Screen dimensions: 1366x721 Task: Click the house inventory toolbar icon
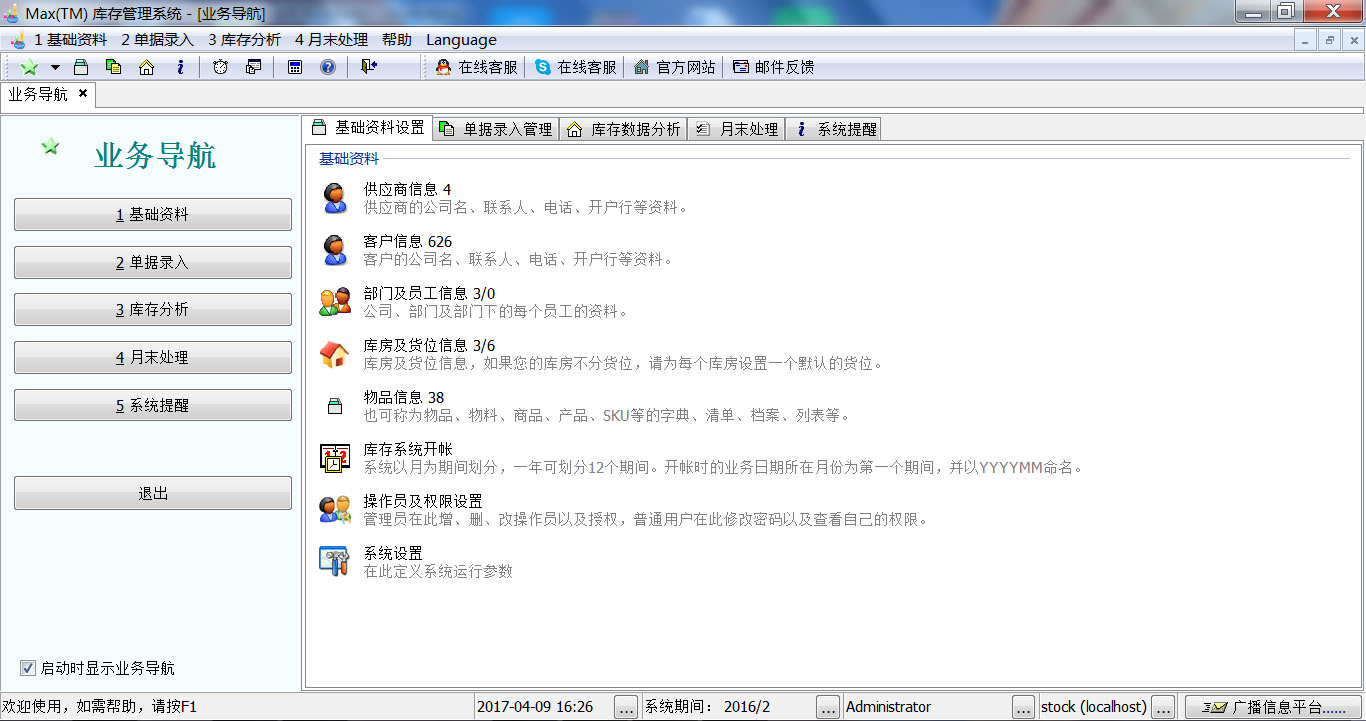(x=146, y=67)
